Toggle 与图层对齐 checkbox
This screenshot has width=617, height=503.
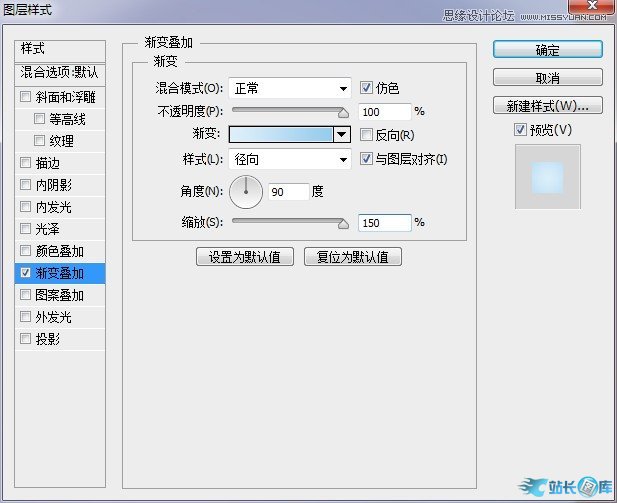[x=366, y=159]
